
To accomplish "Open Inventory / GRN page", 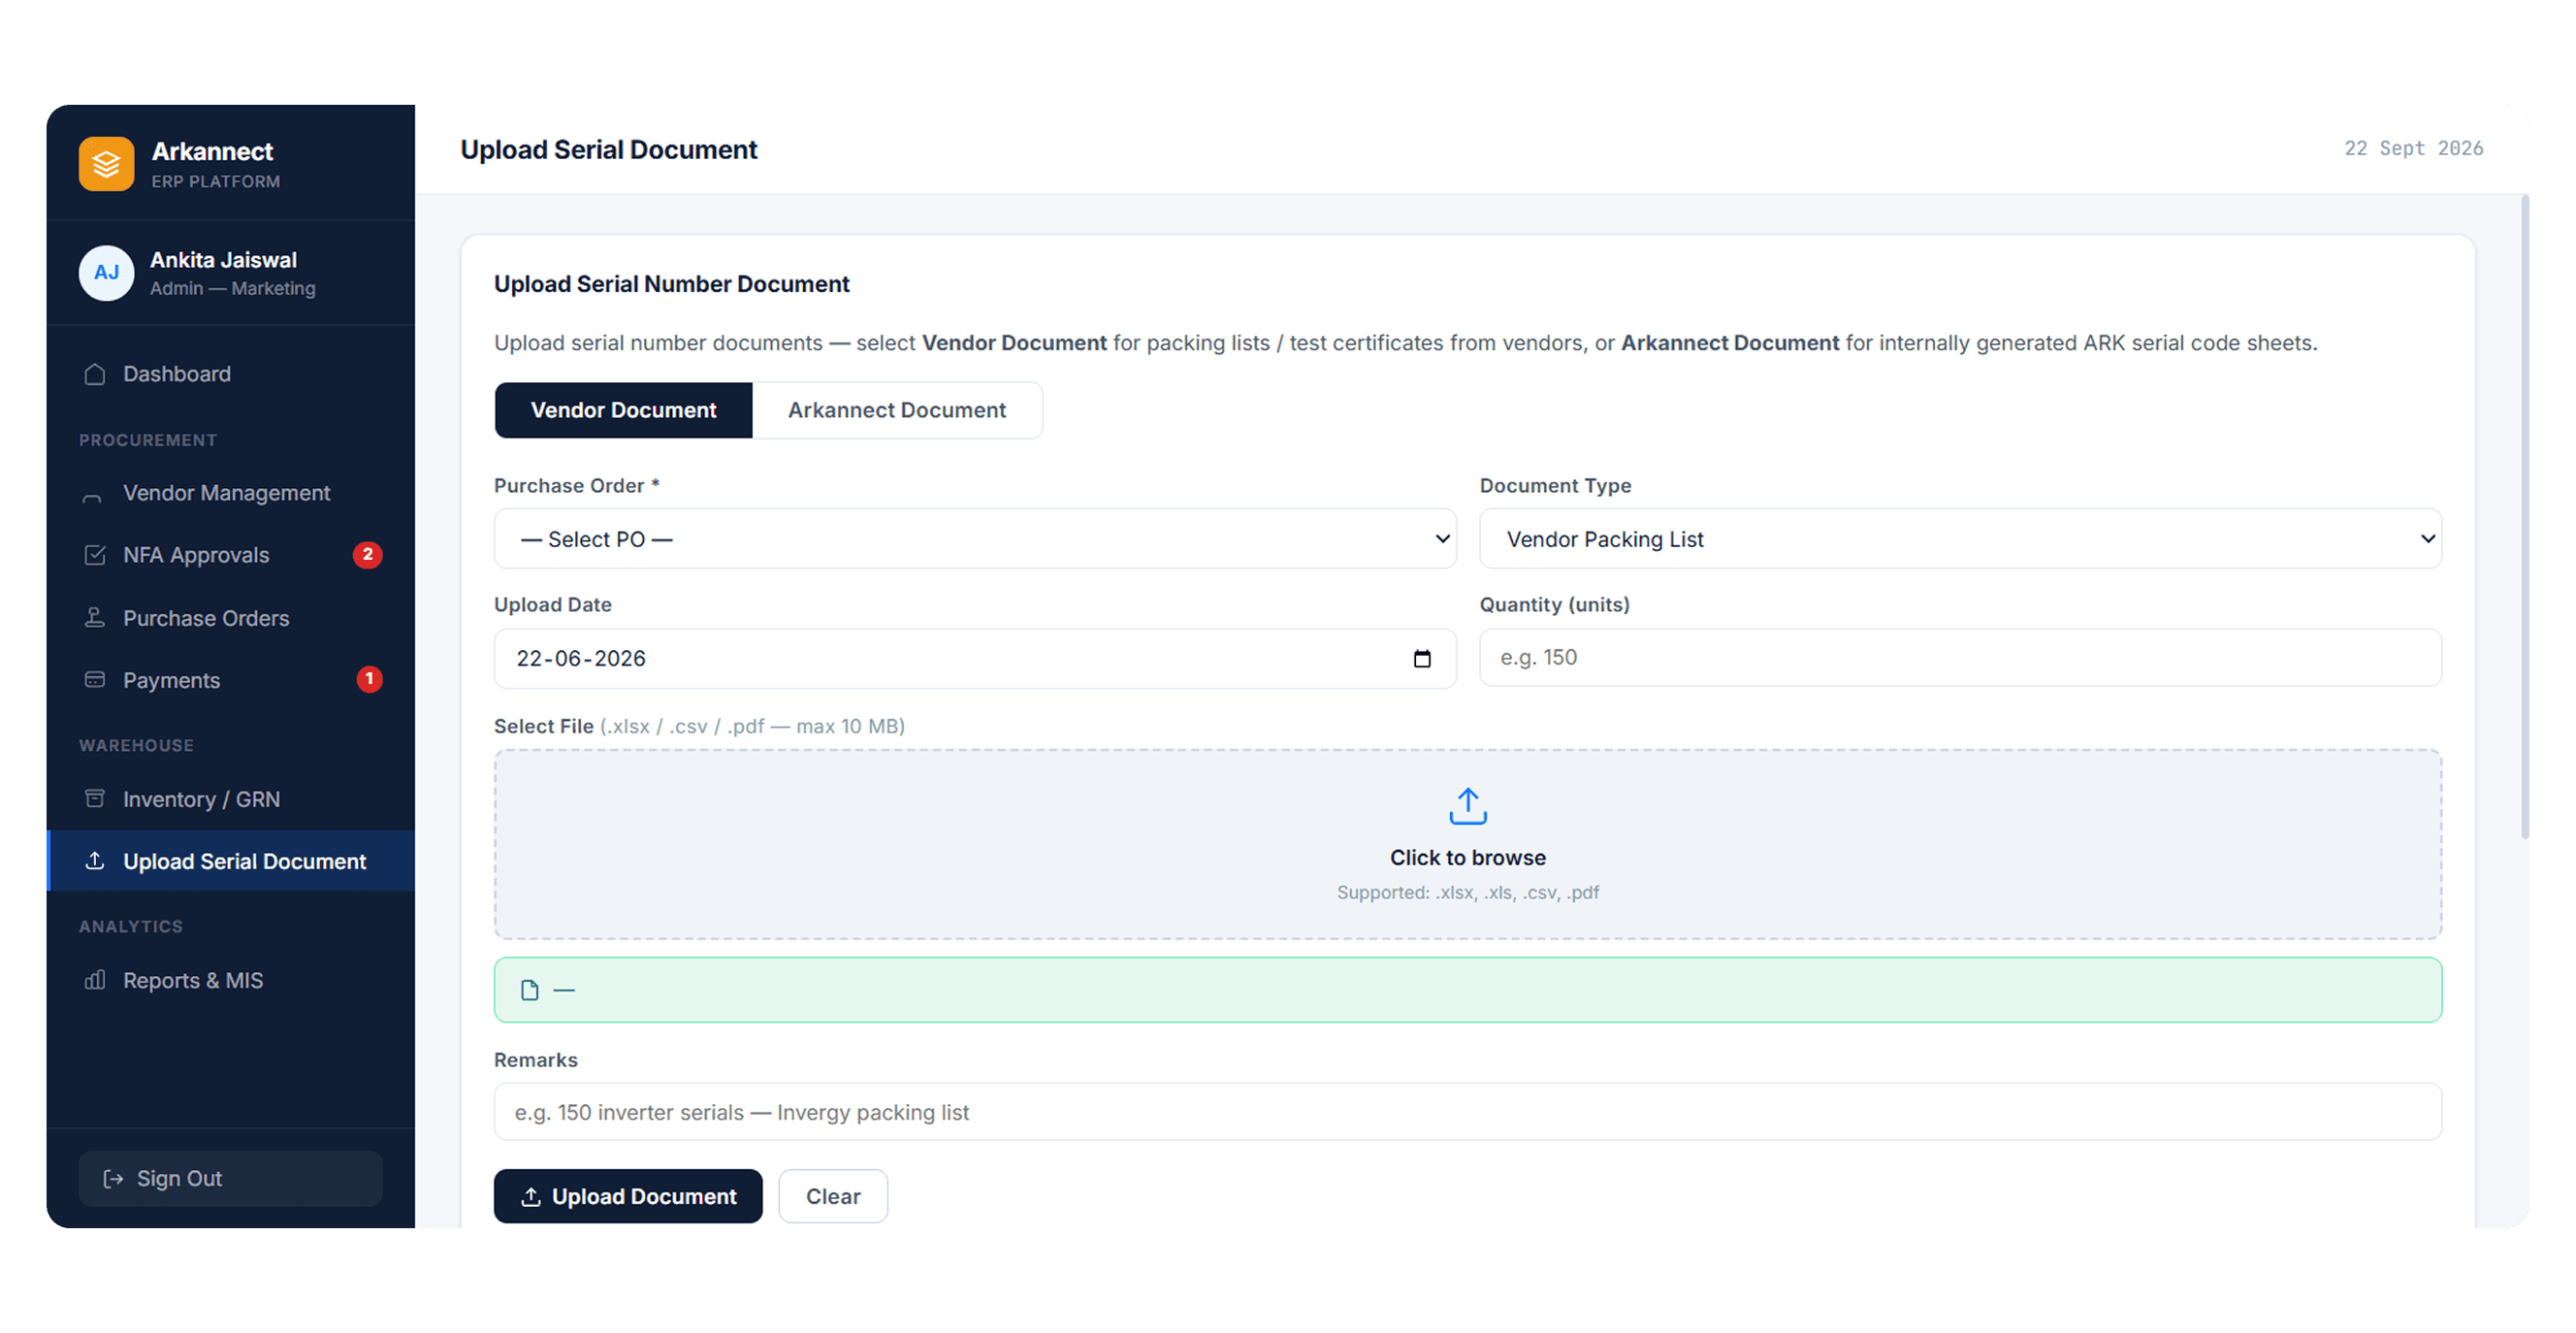I will [x=231, y=799].
